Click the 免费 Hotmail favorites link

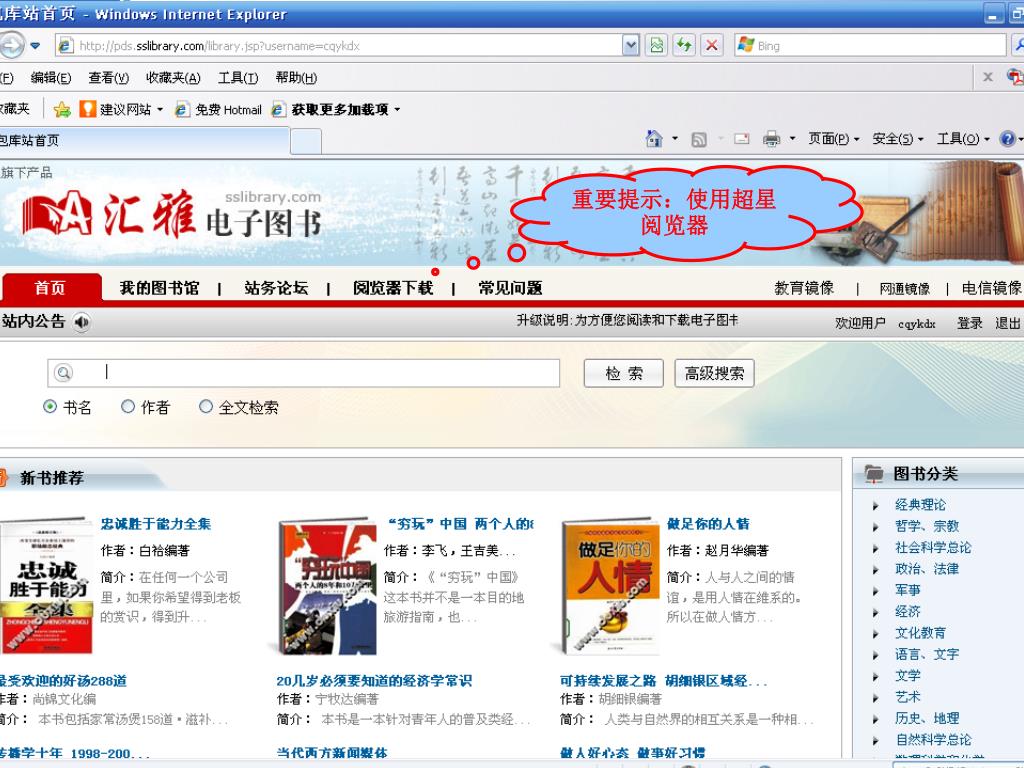(219, 110)
